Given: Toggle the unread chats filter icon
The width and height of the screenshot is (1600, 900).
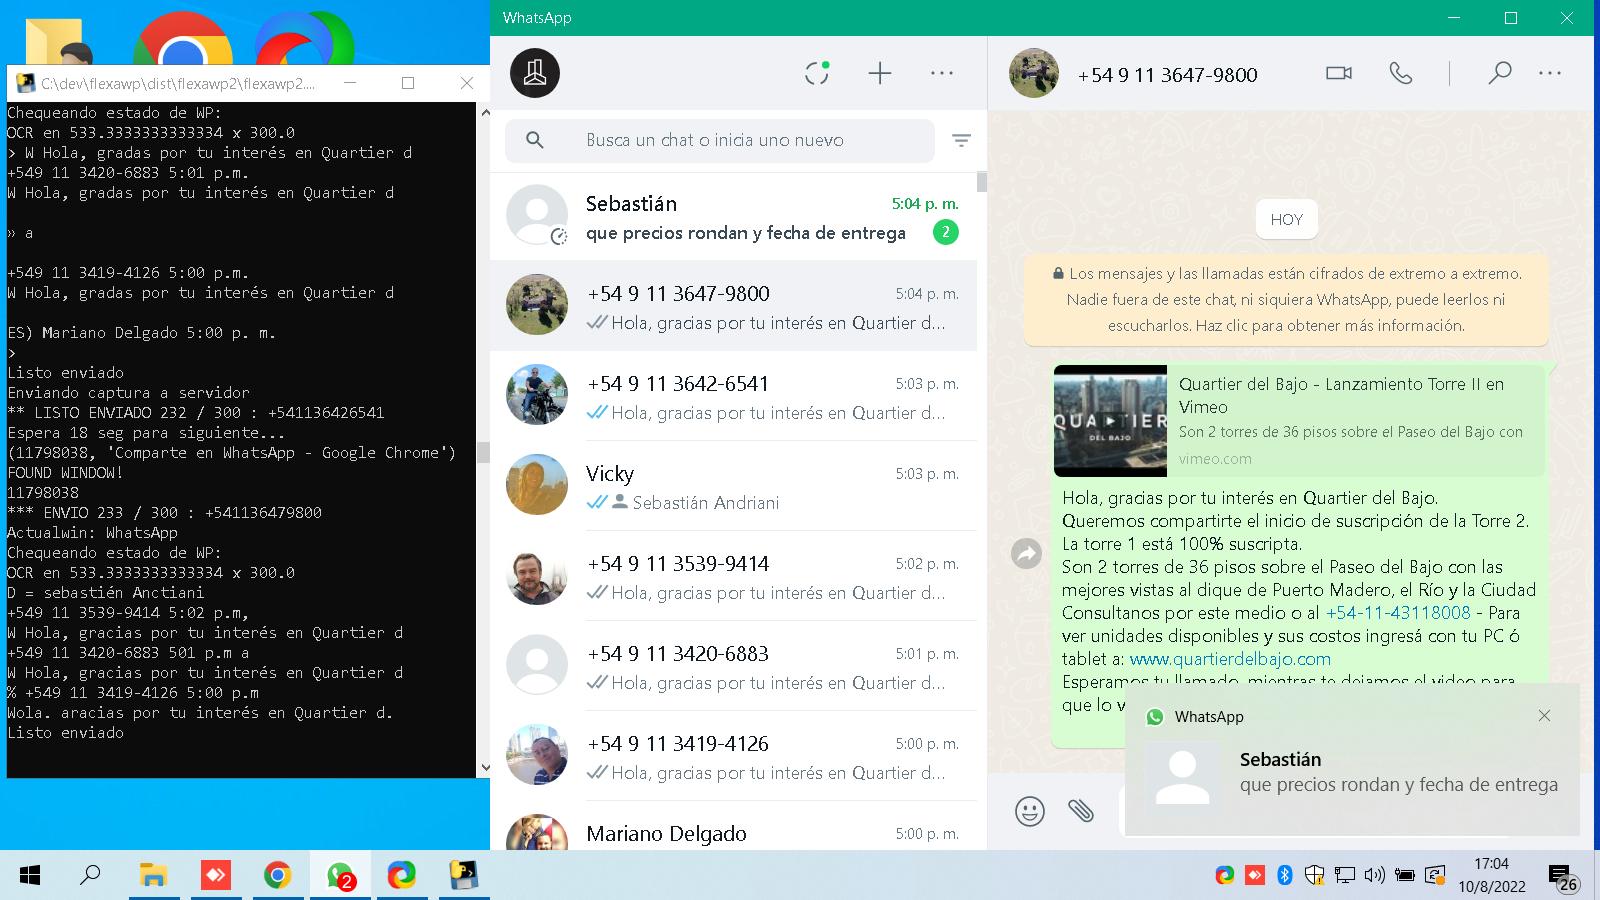Looking at the screenshot, I should coord(961,140).
